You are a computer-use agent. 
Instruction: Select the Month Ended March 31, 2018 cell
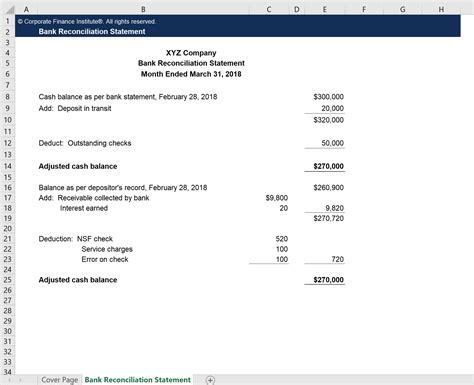point(191,74)
